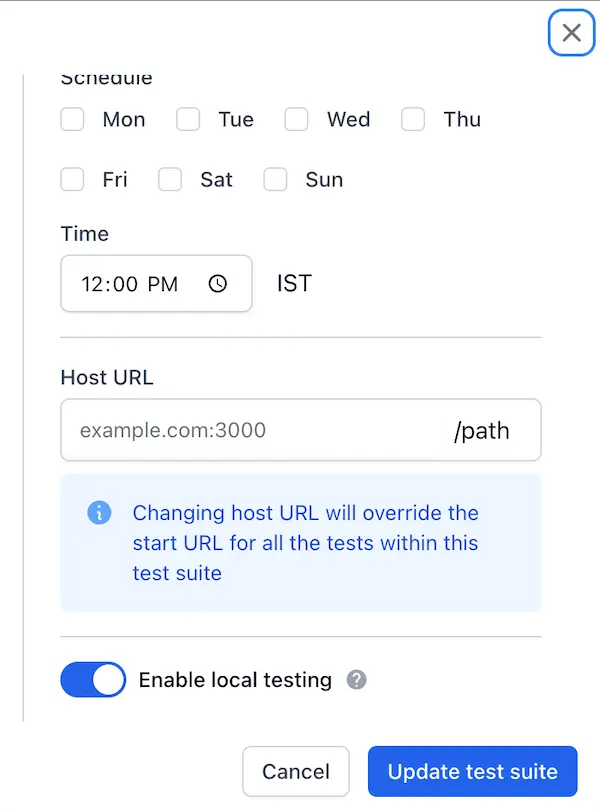Open the clock picker in Time field
600x812 pixels.
(x=217, y=284)
